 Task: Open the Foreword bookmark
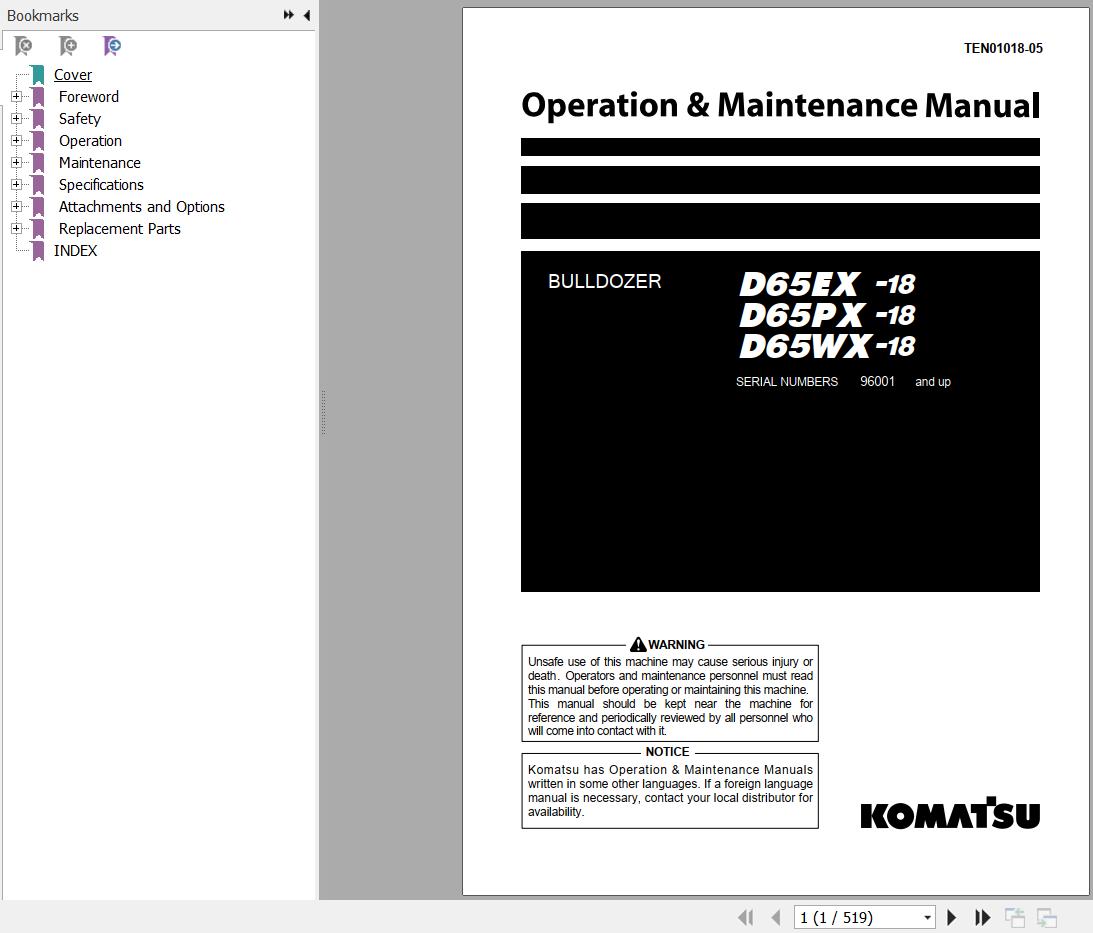pos(89,97)
